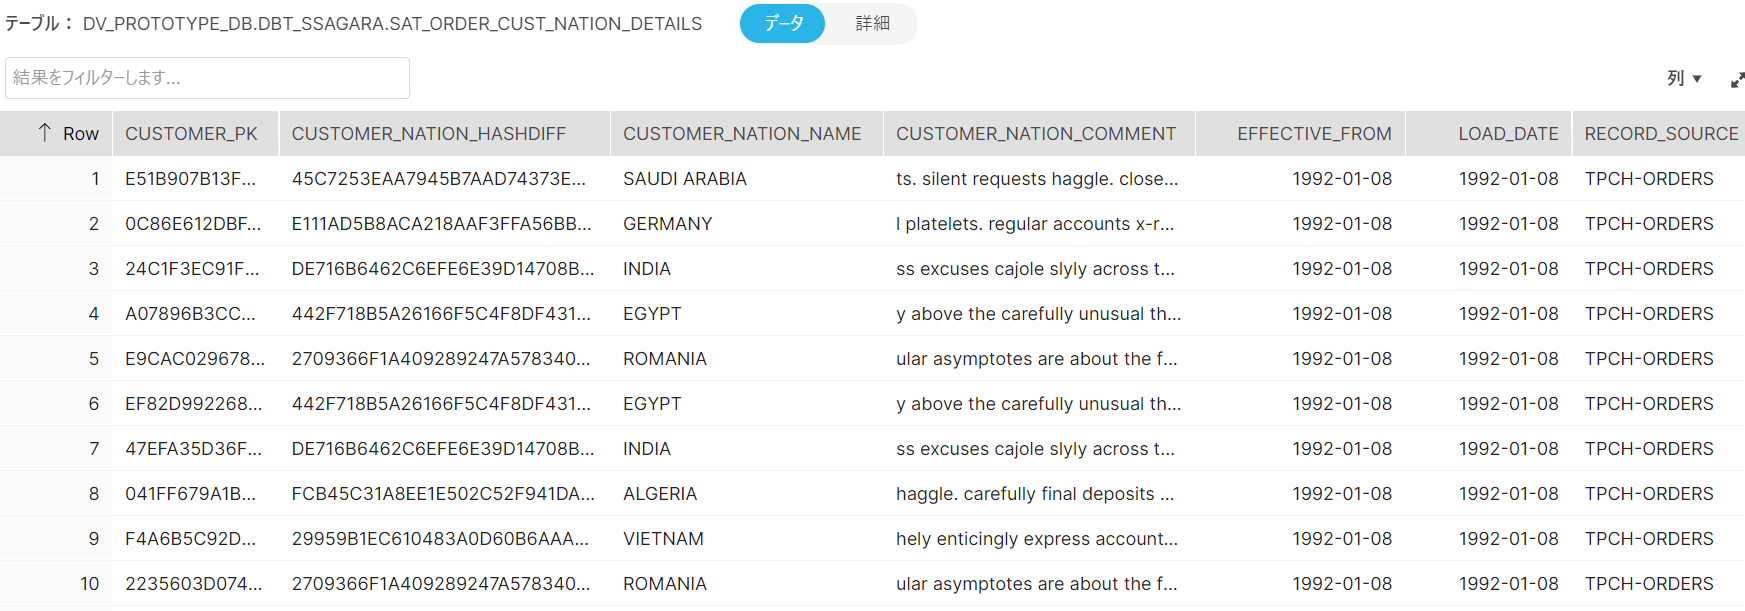The width and height of the screenshot is (1745, 611).
Task: Click the expand table fullscreen icon
Action: [1737, 80]
